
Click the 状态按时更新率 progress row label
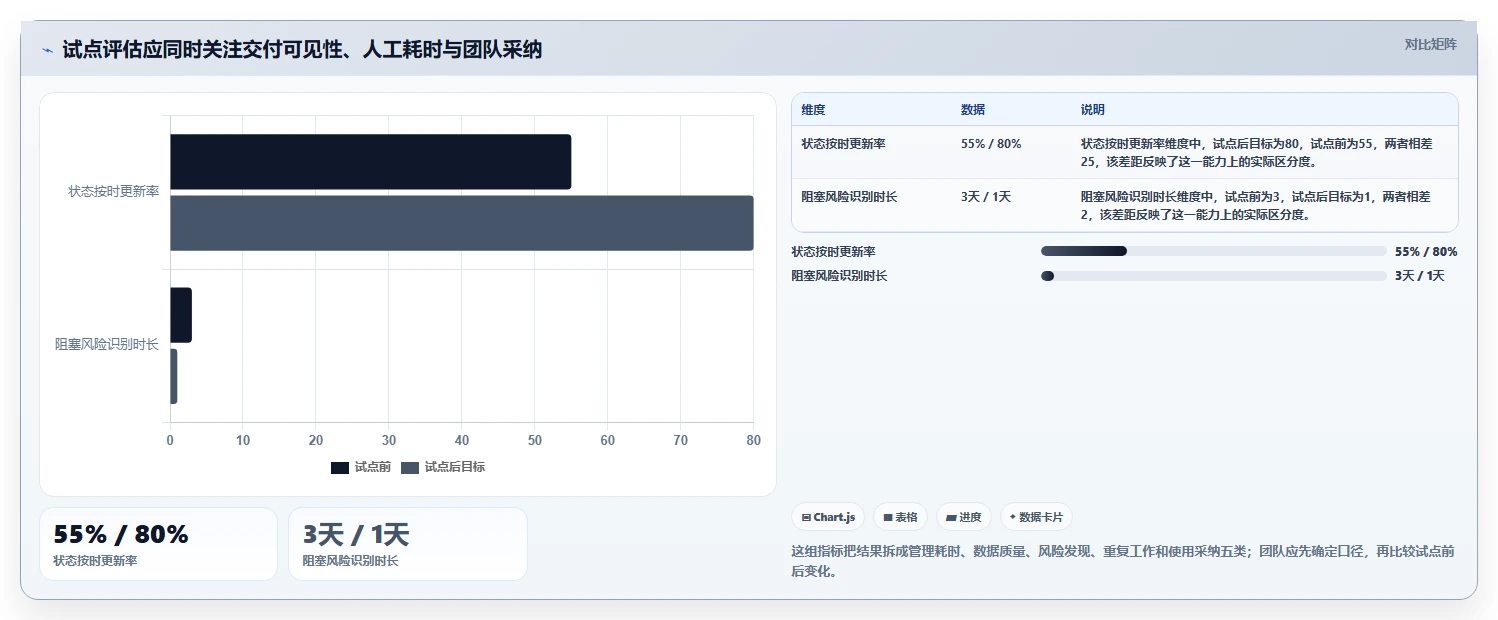(x=833, y=252)
